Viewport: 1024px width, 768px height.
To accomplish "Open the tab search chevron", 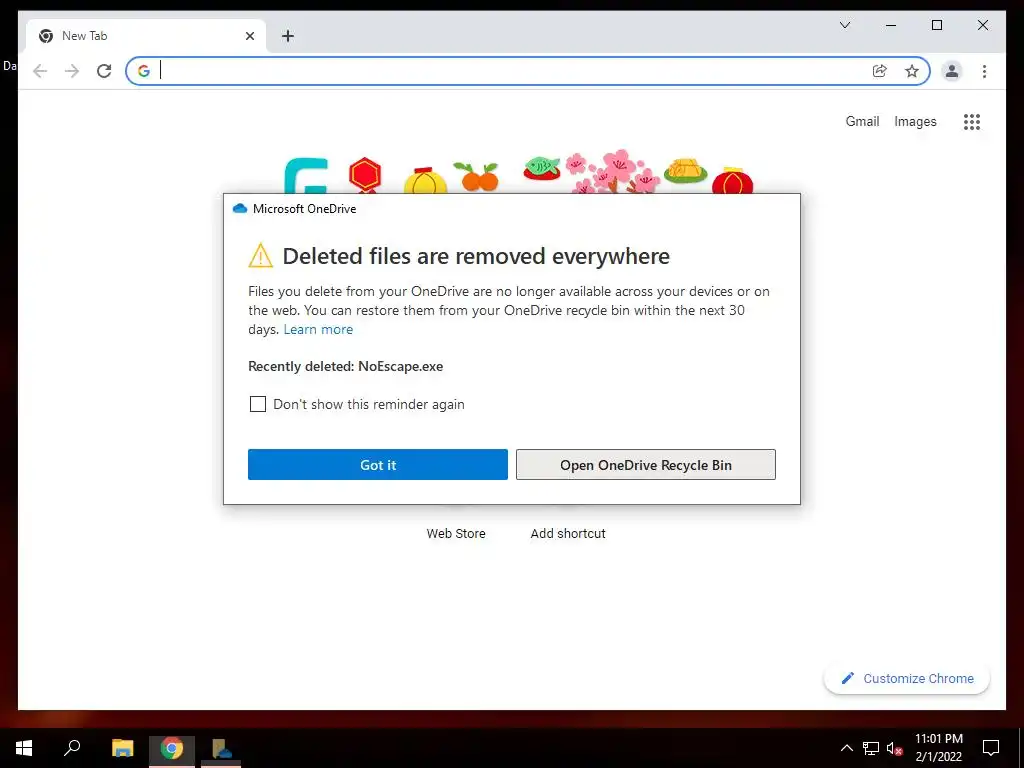I will pyautogui.click(x=845, y=25).
